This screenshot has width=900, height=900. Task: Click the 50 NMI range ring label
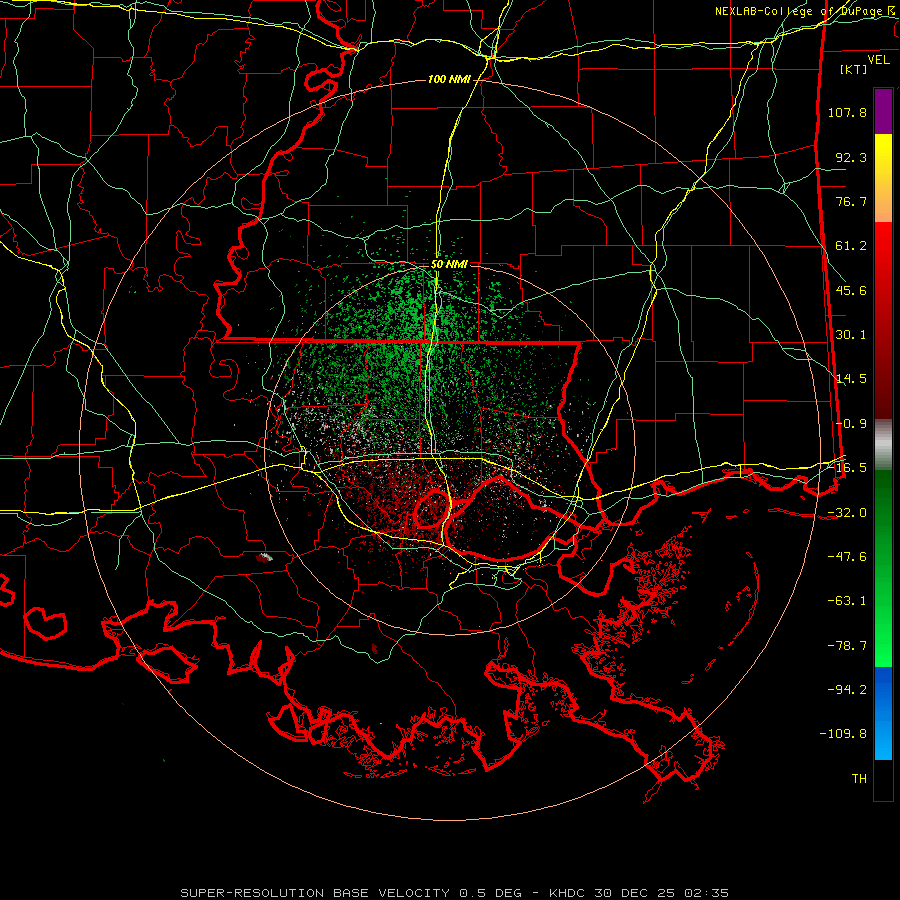pos(449,265)
